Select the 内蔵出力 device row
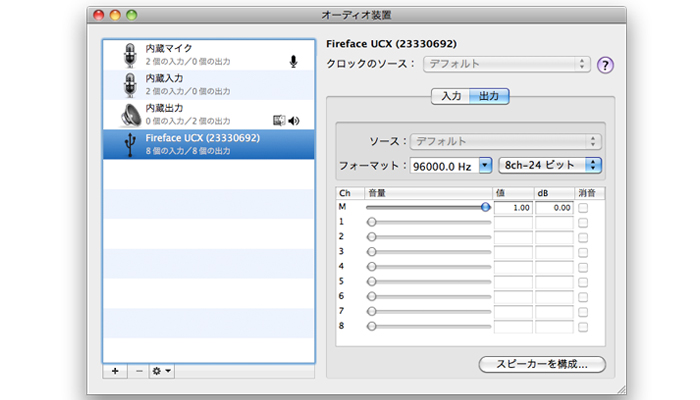 (x=208, y=115)
